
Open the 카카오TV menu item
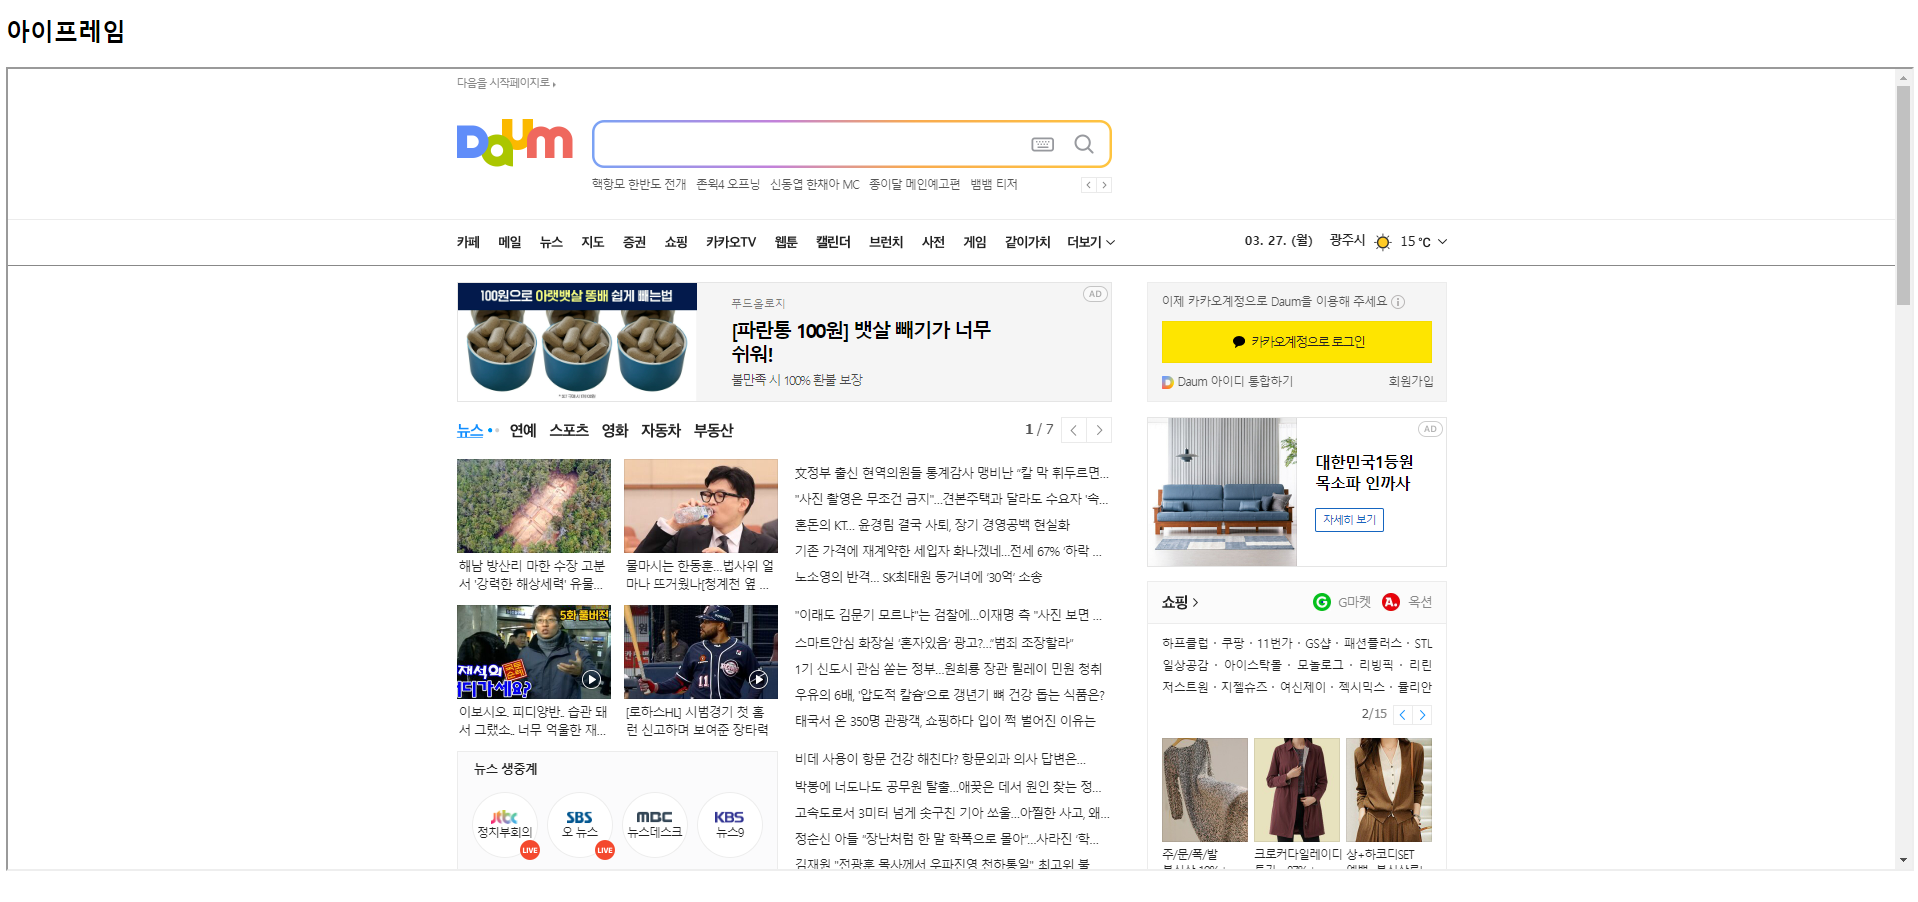[731, 242]
